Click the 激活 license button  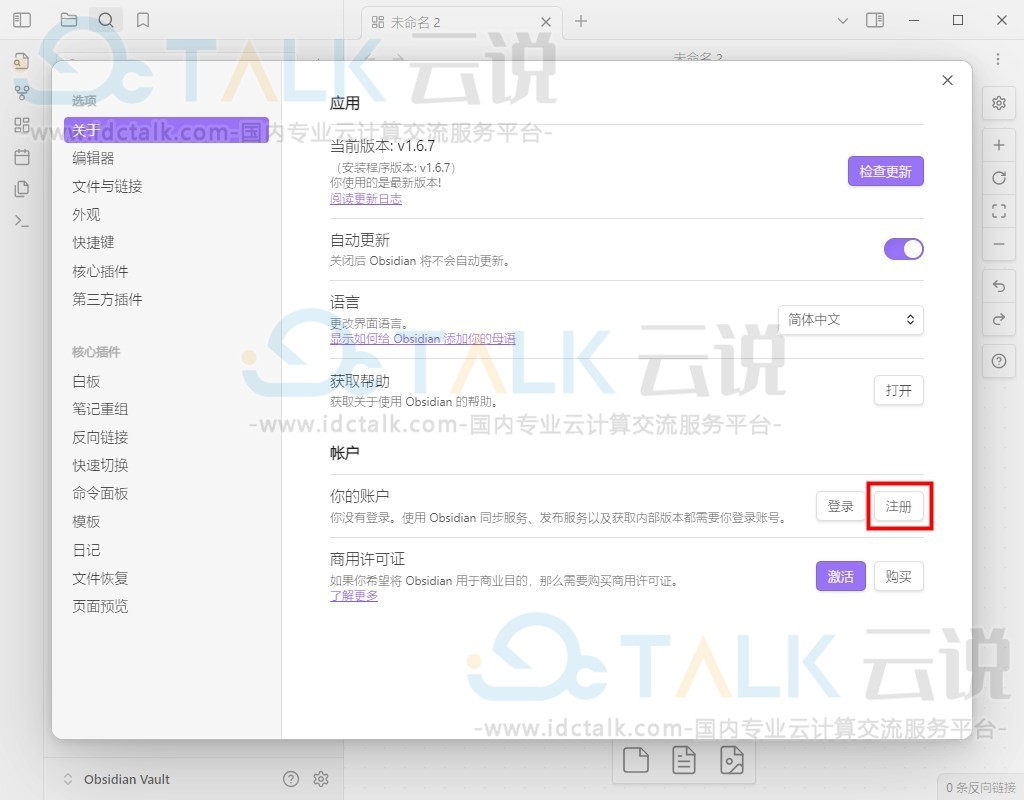click(840, 577)
